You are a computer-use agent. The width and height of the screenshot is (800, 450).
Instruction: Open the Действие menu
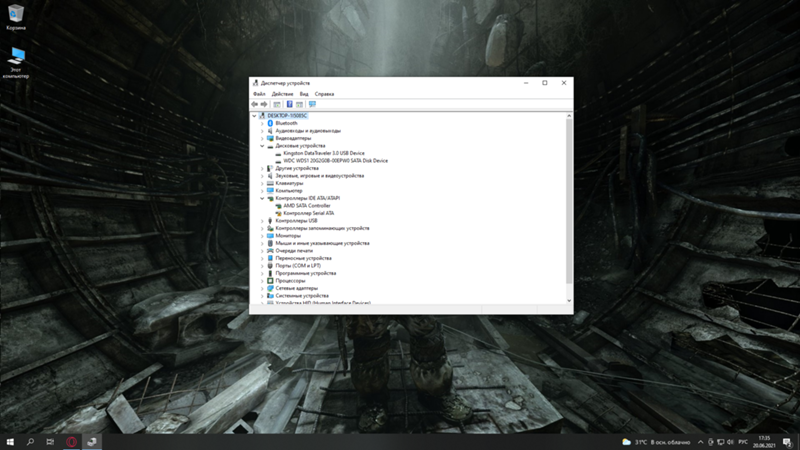click(282, 94)
